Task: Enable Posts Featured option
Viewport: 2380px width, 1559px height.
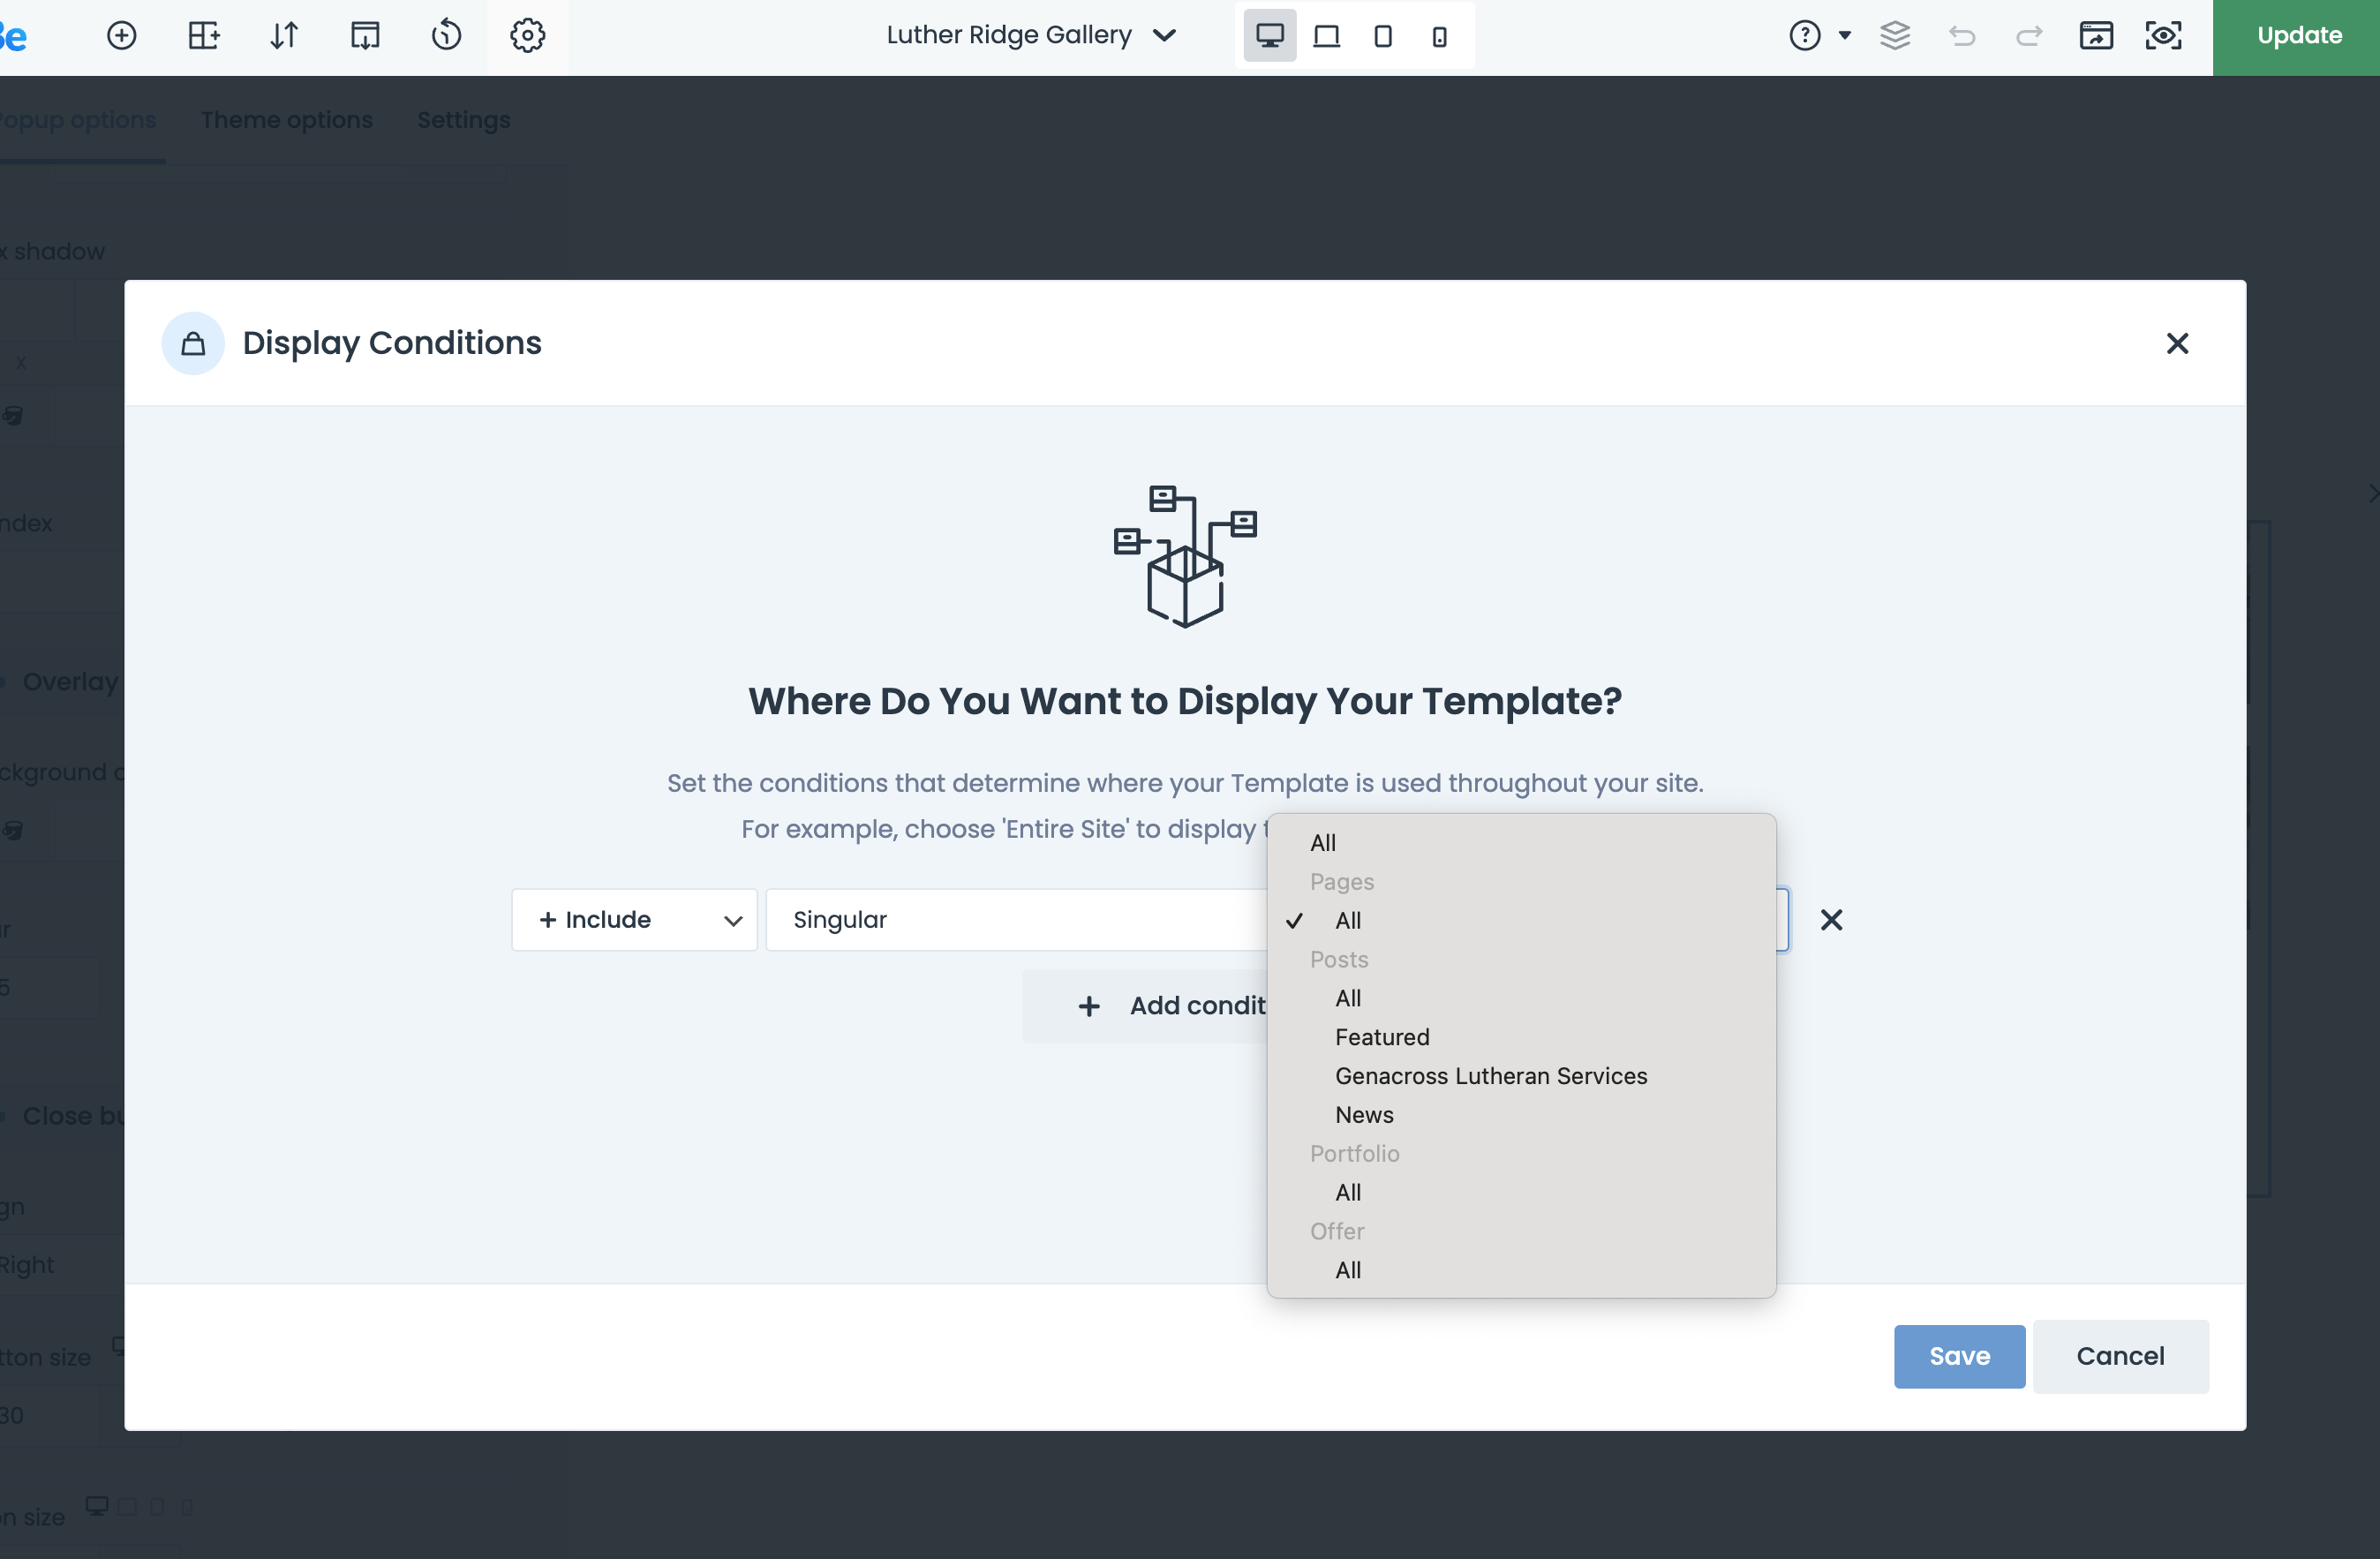Action: pyautogui.click(x=1383, y=1037)
